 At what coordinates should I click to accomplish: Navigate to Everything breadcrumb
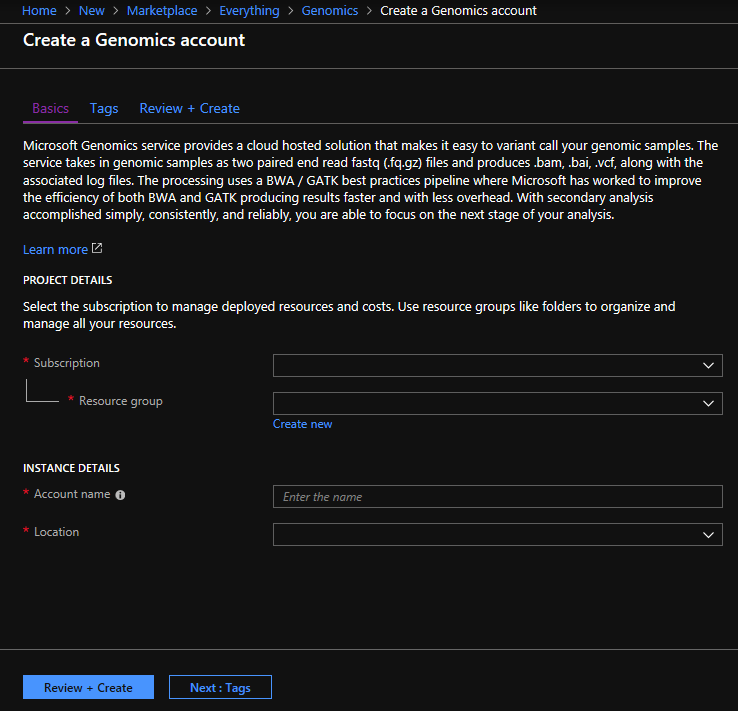pyautogui.click(x=249, y=10)
